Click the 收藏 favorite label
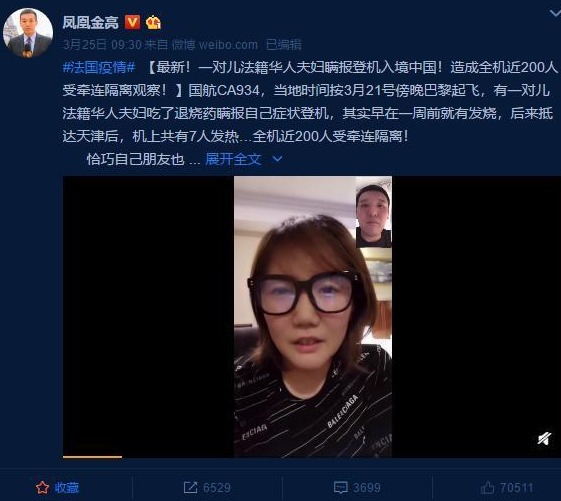Viewport: 561px width, 501px height. pos(67,488)
